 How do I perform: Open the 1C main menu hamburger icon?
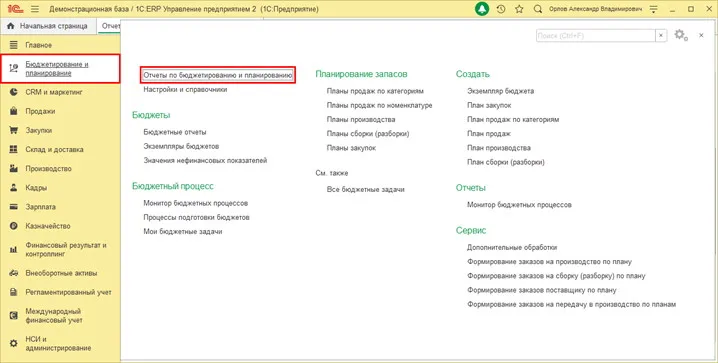tap(34, 9)
